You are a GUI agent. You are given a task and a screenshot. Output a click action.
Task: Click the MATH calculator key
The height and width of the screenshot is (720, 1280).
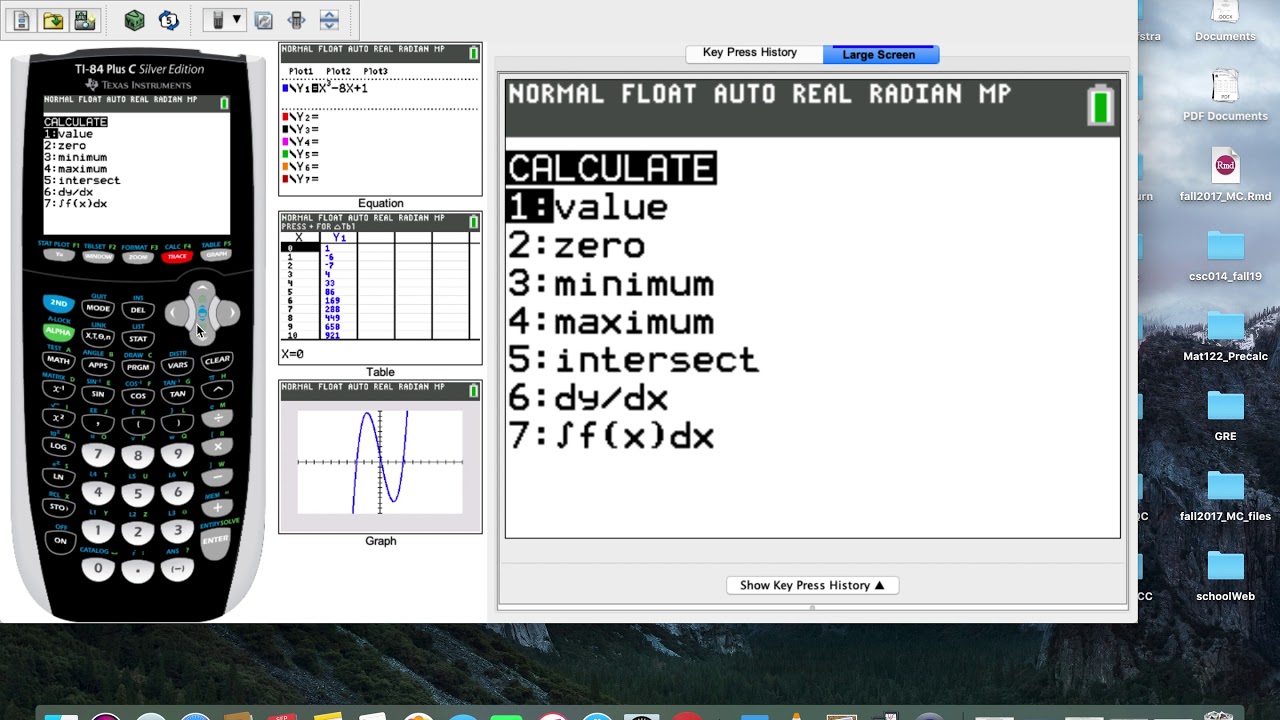coord(58,359)
